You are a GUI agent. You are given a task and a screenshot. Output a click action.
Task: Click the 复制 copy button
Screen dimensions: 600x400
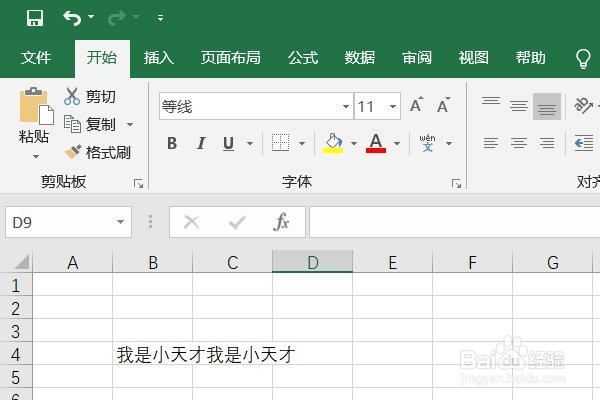tap(90, 124)
